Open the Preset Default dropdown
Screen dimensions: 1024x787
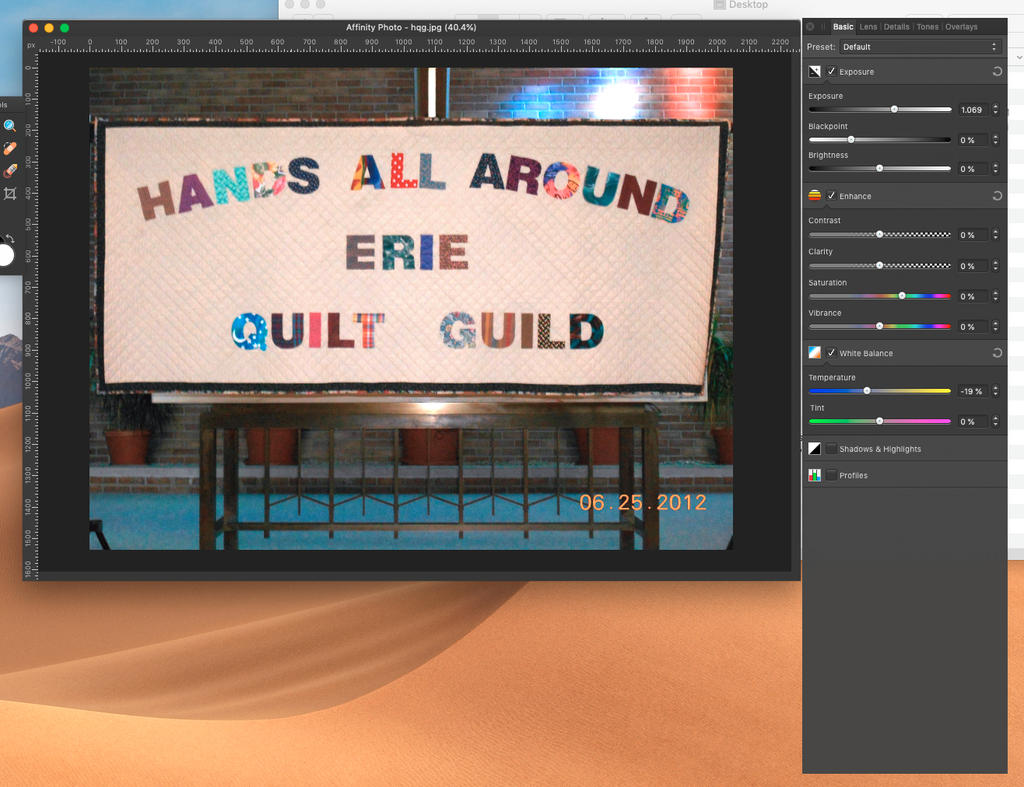coord(919,47)
